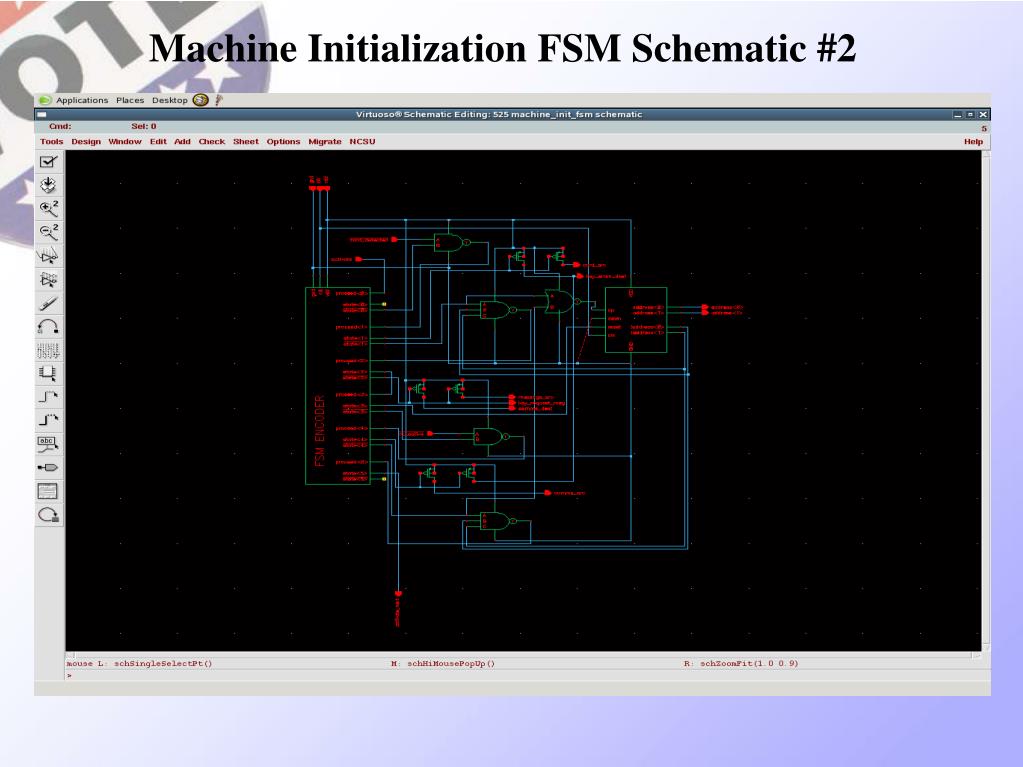Viewport: 1023px width, 767px height.
Task: Select the Add Instance tool icon
Action: click(48, 374)
